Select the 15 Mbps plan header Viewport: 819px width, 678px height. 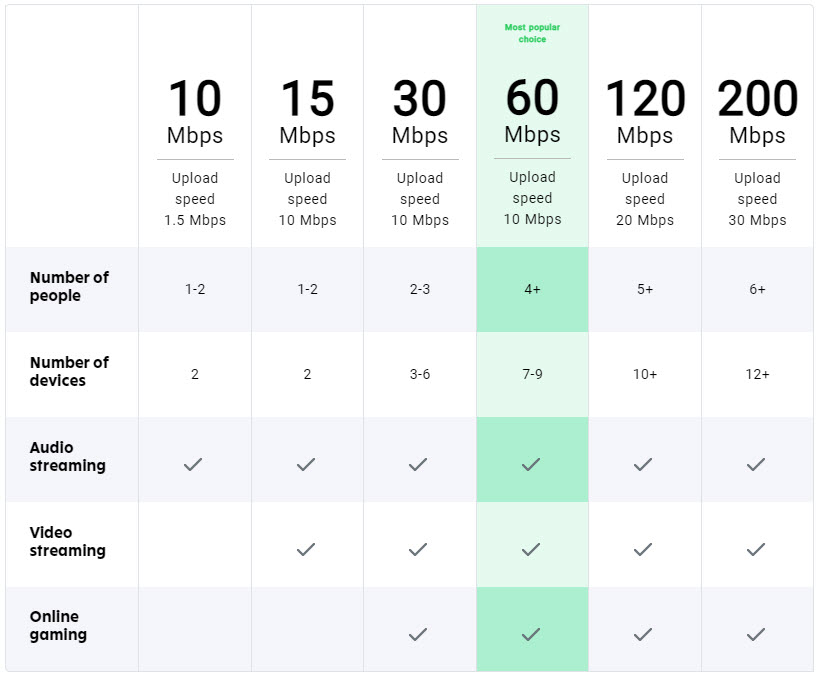coord(307,111)
